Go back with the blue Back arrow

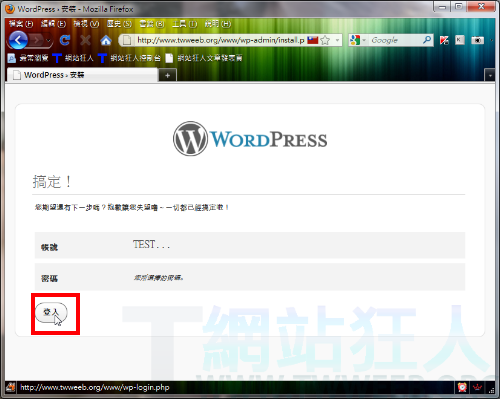pos(18,40)
